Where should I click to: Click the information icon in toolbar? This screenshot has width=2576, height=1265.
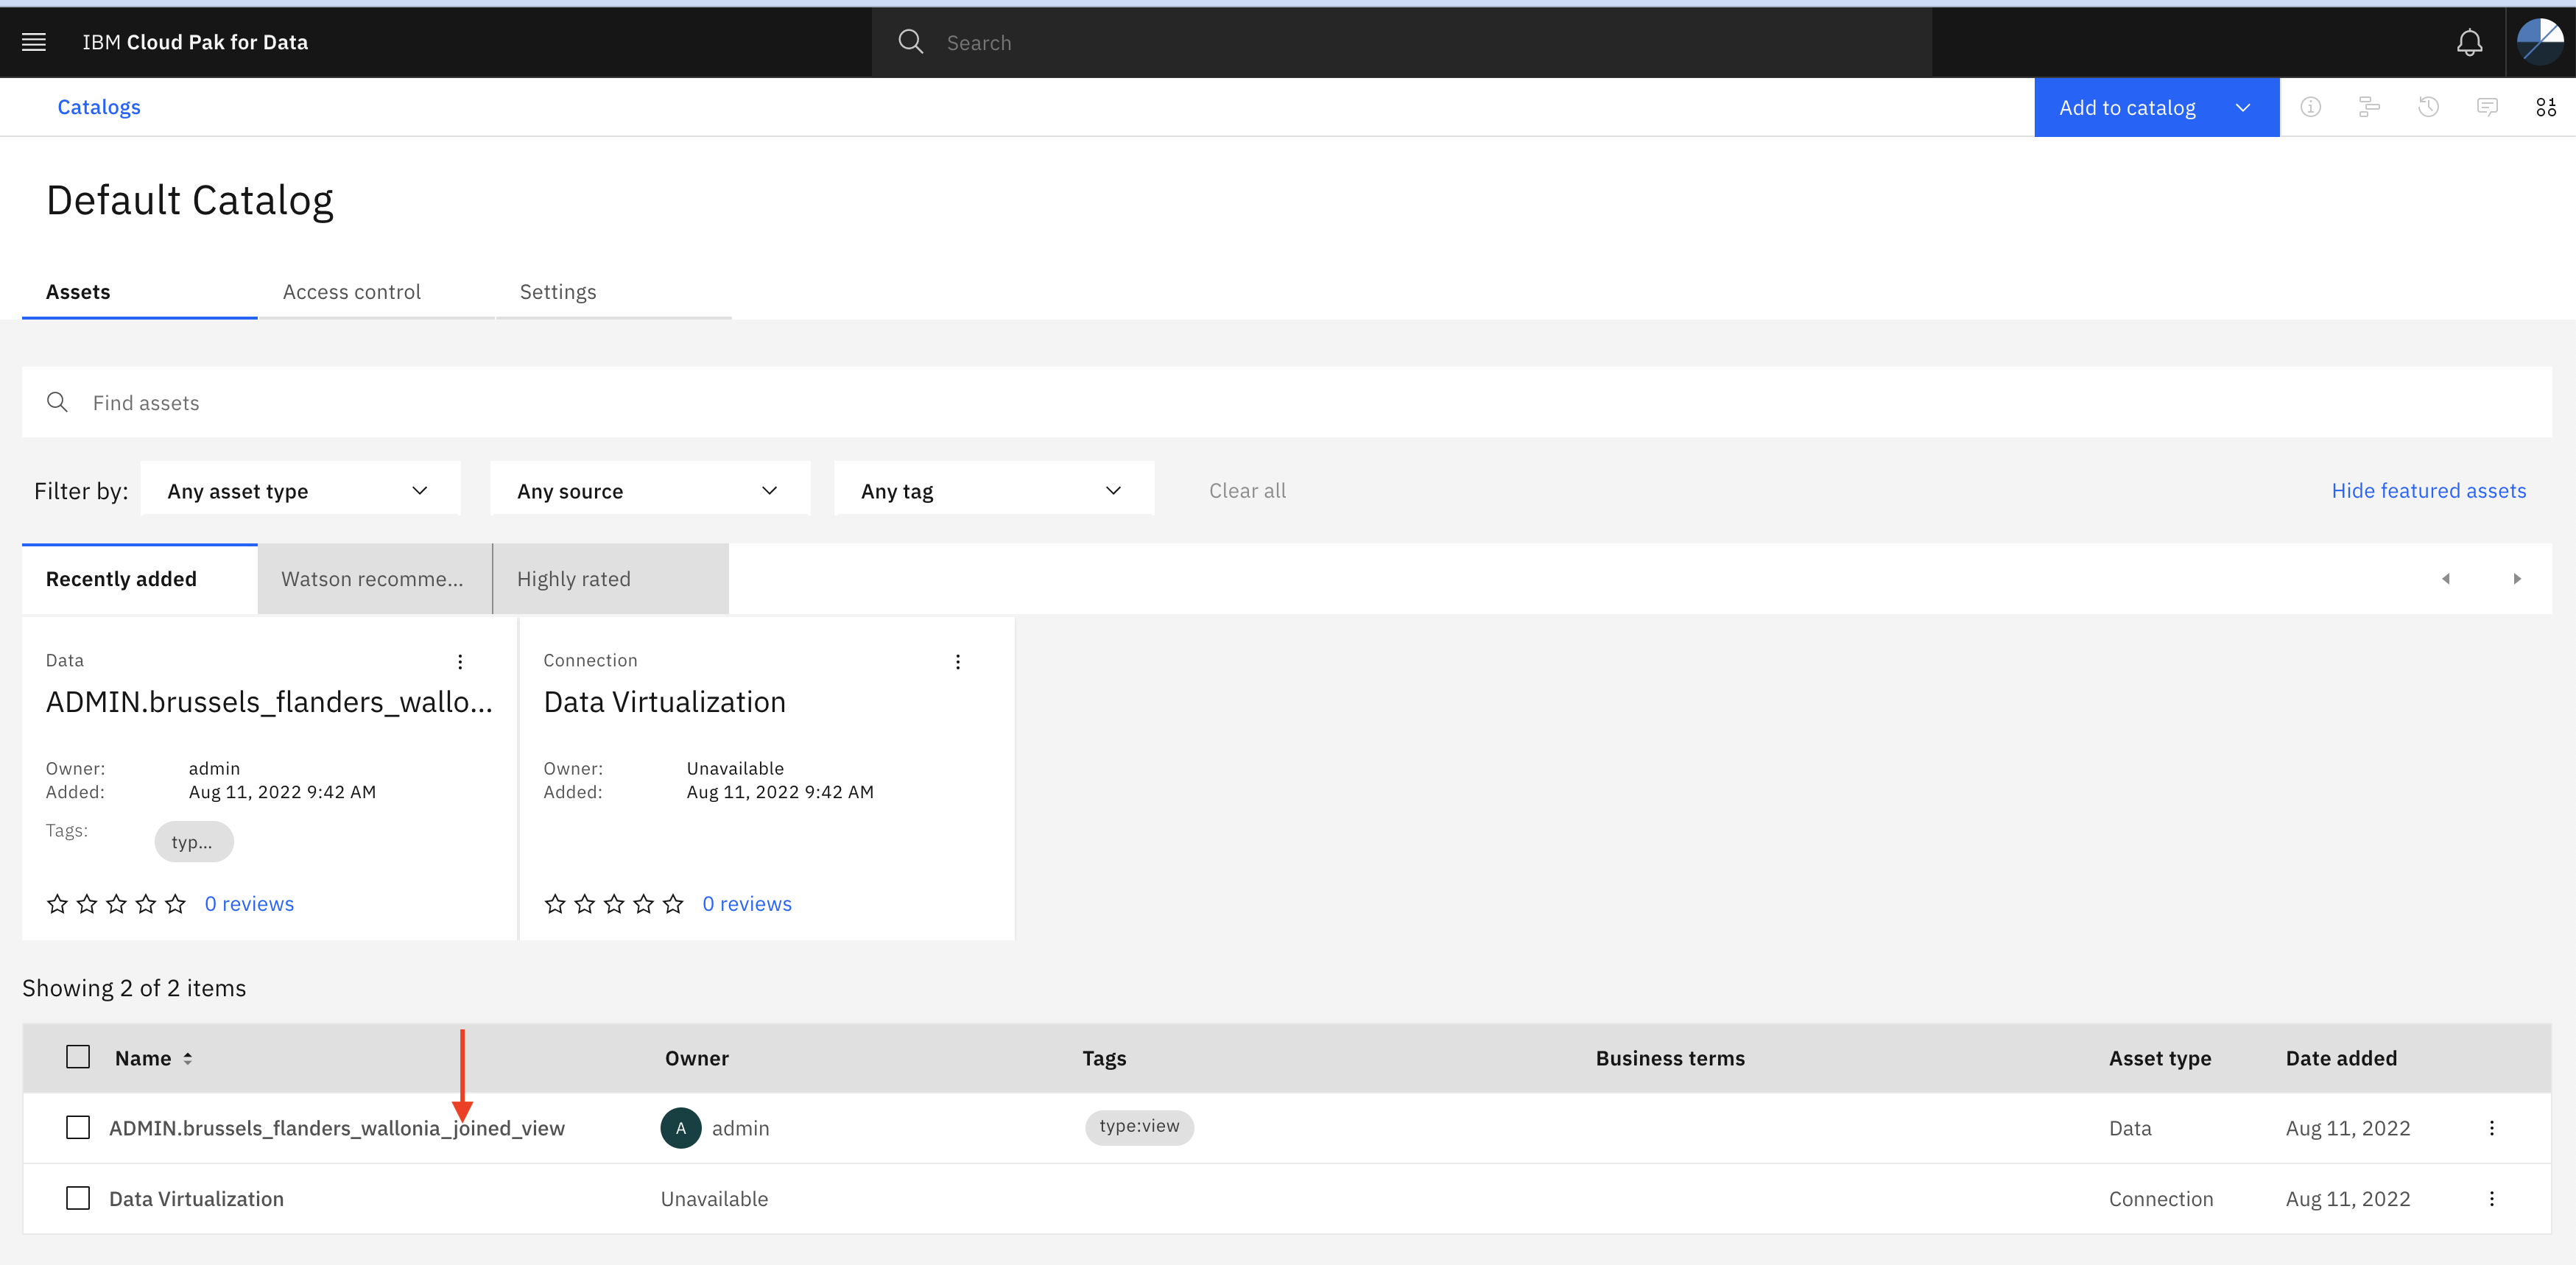tap(2310, 107)
